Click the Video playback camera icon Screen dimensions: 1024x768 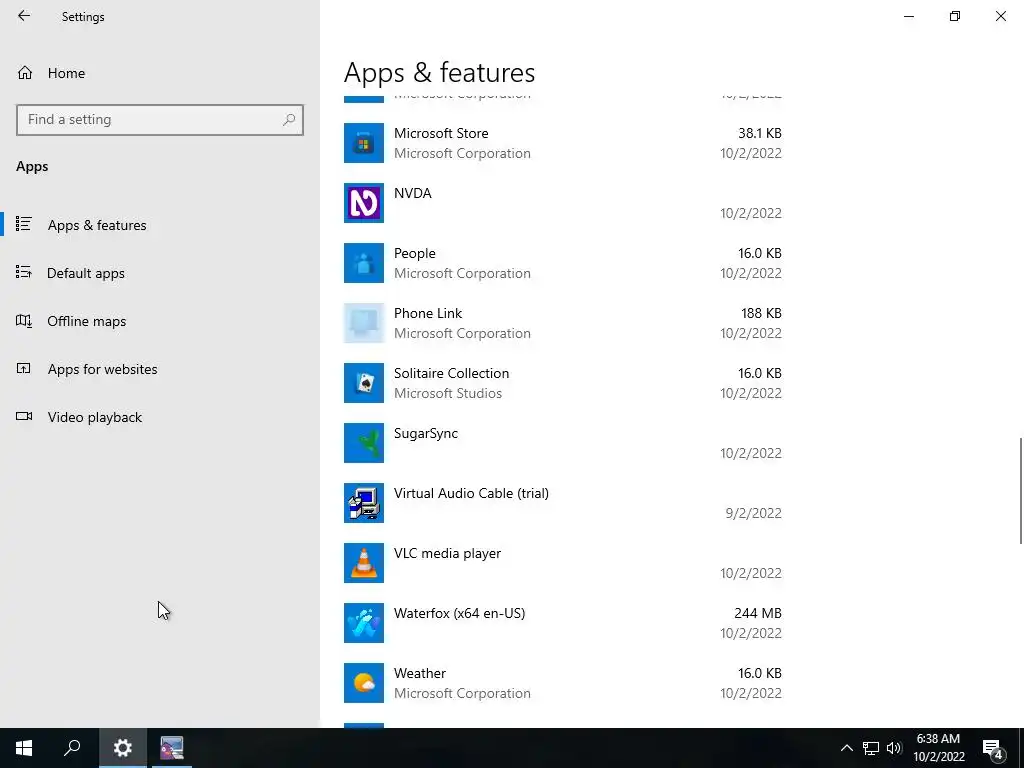24,416
